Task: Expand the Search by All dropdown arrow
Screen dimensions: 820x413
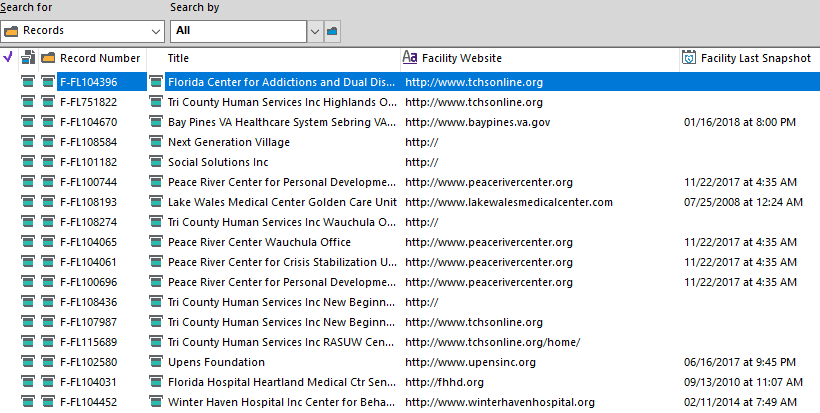Action: point(315,31)
